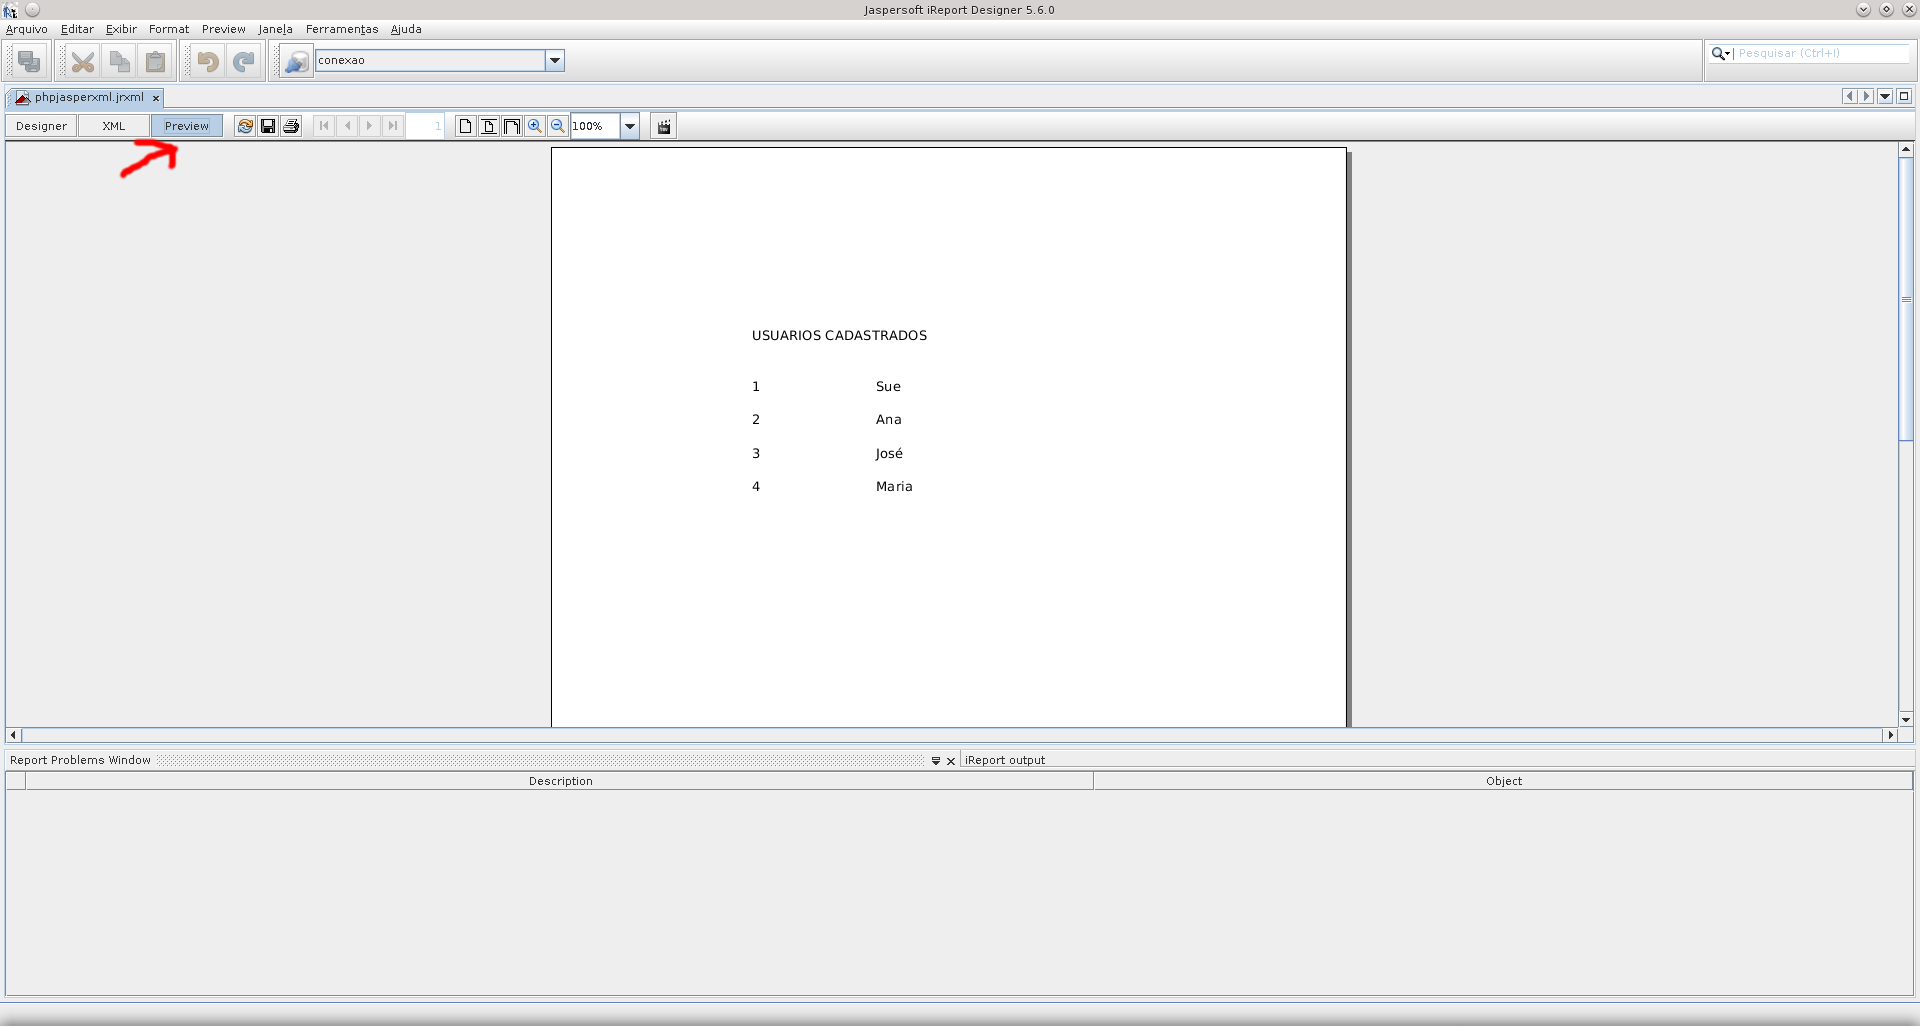The image size is (1920, 1027).
Task: Click the name Sue in report
Action: point(888,387)
